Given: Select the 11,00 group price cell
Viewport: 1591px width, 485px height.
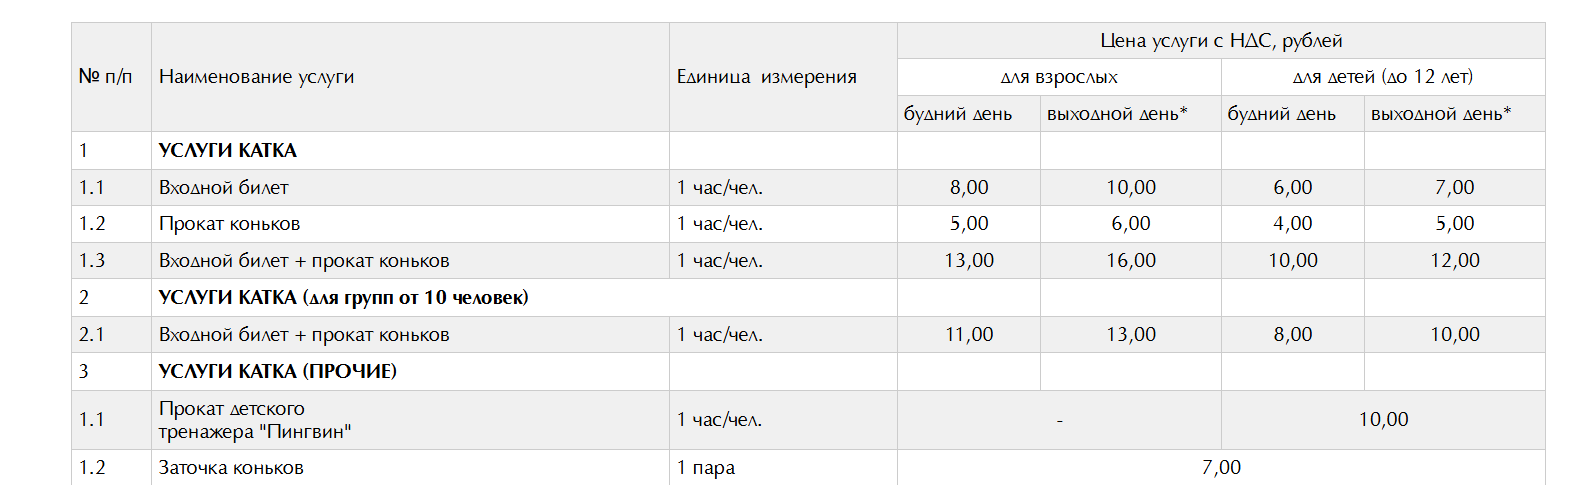Looking at the screenshot, I should [969, 335].
